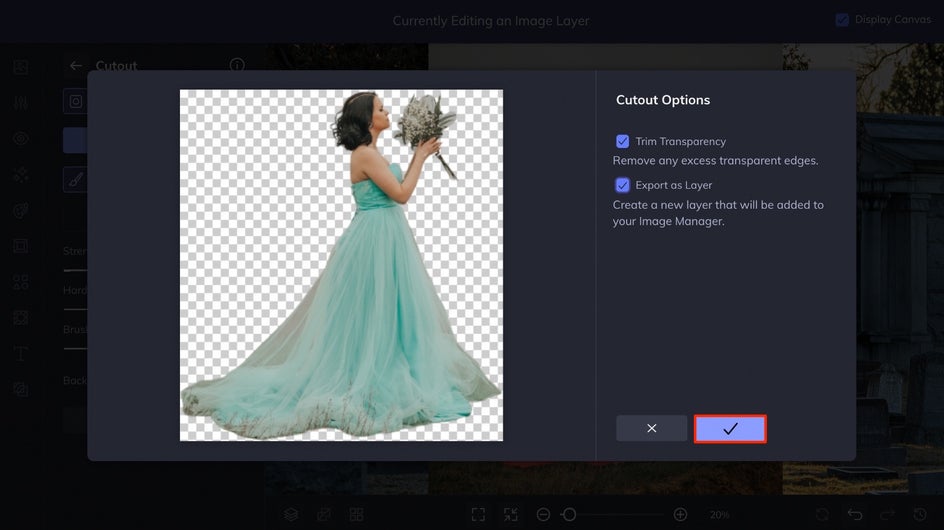Open the Graphics shapes icon in the sidebar
The height and width of the screenshot is (530, 944).
pos(20,282)
